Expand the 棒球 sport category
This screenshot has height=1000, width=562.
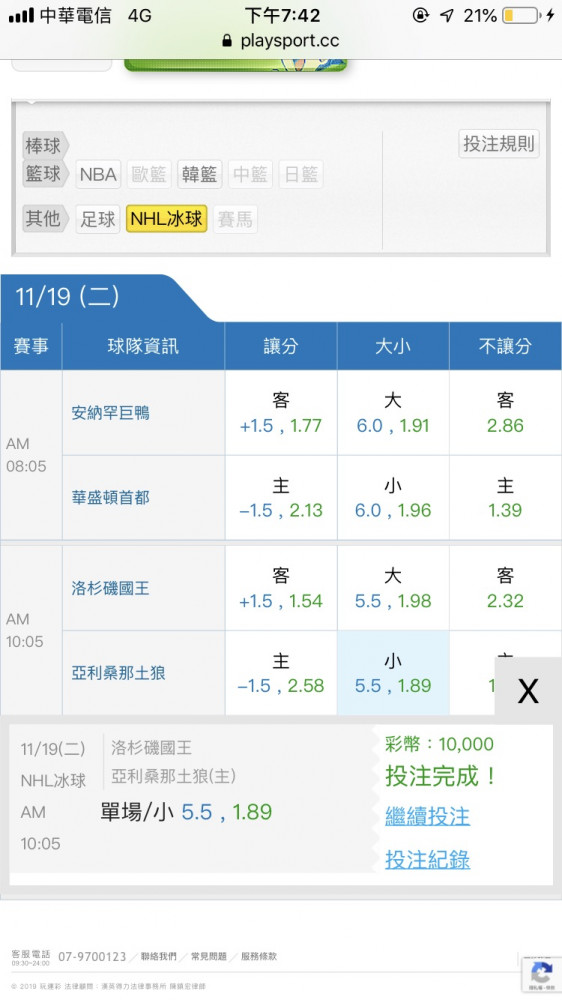(x=45, y=145)
